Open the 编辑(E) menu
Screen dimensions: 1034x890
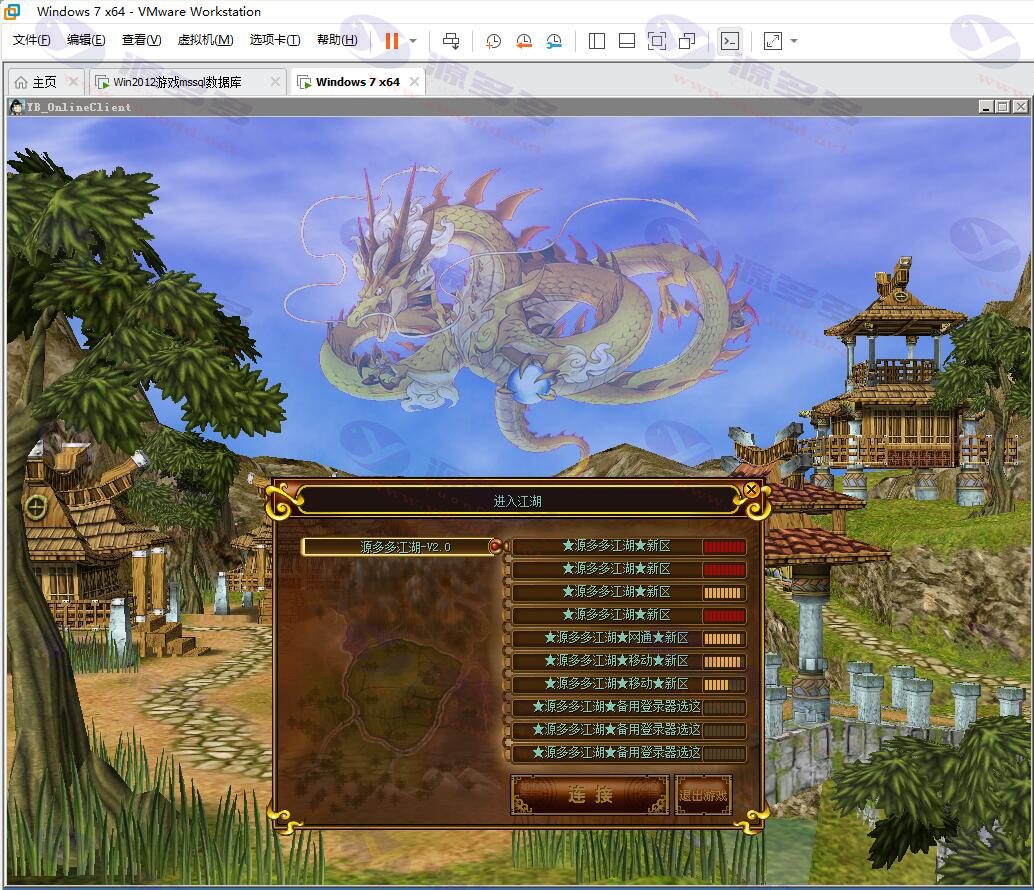coord(86,40)
